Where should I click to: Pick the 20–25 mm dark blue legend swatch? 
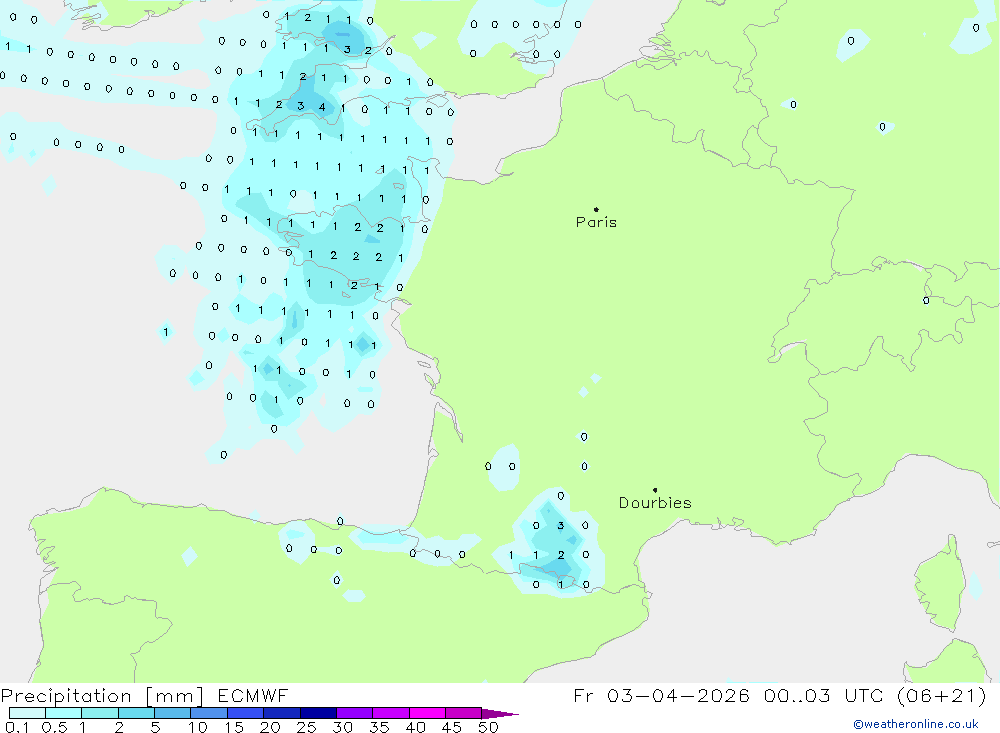pyautogui.click(x=282, y=713)
